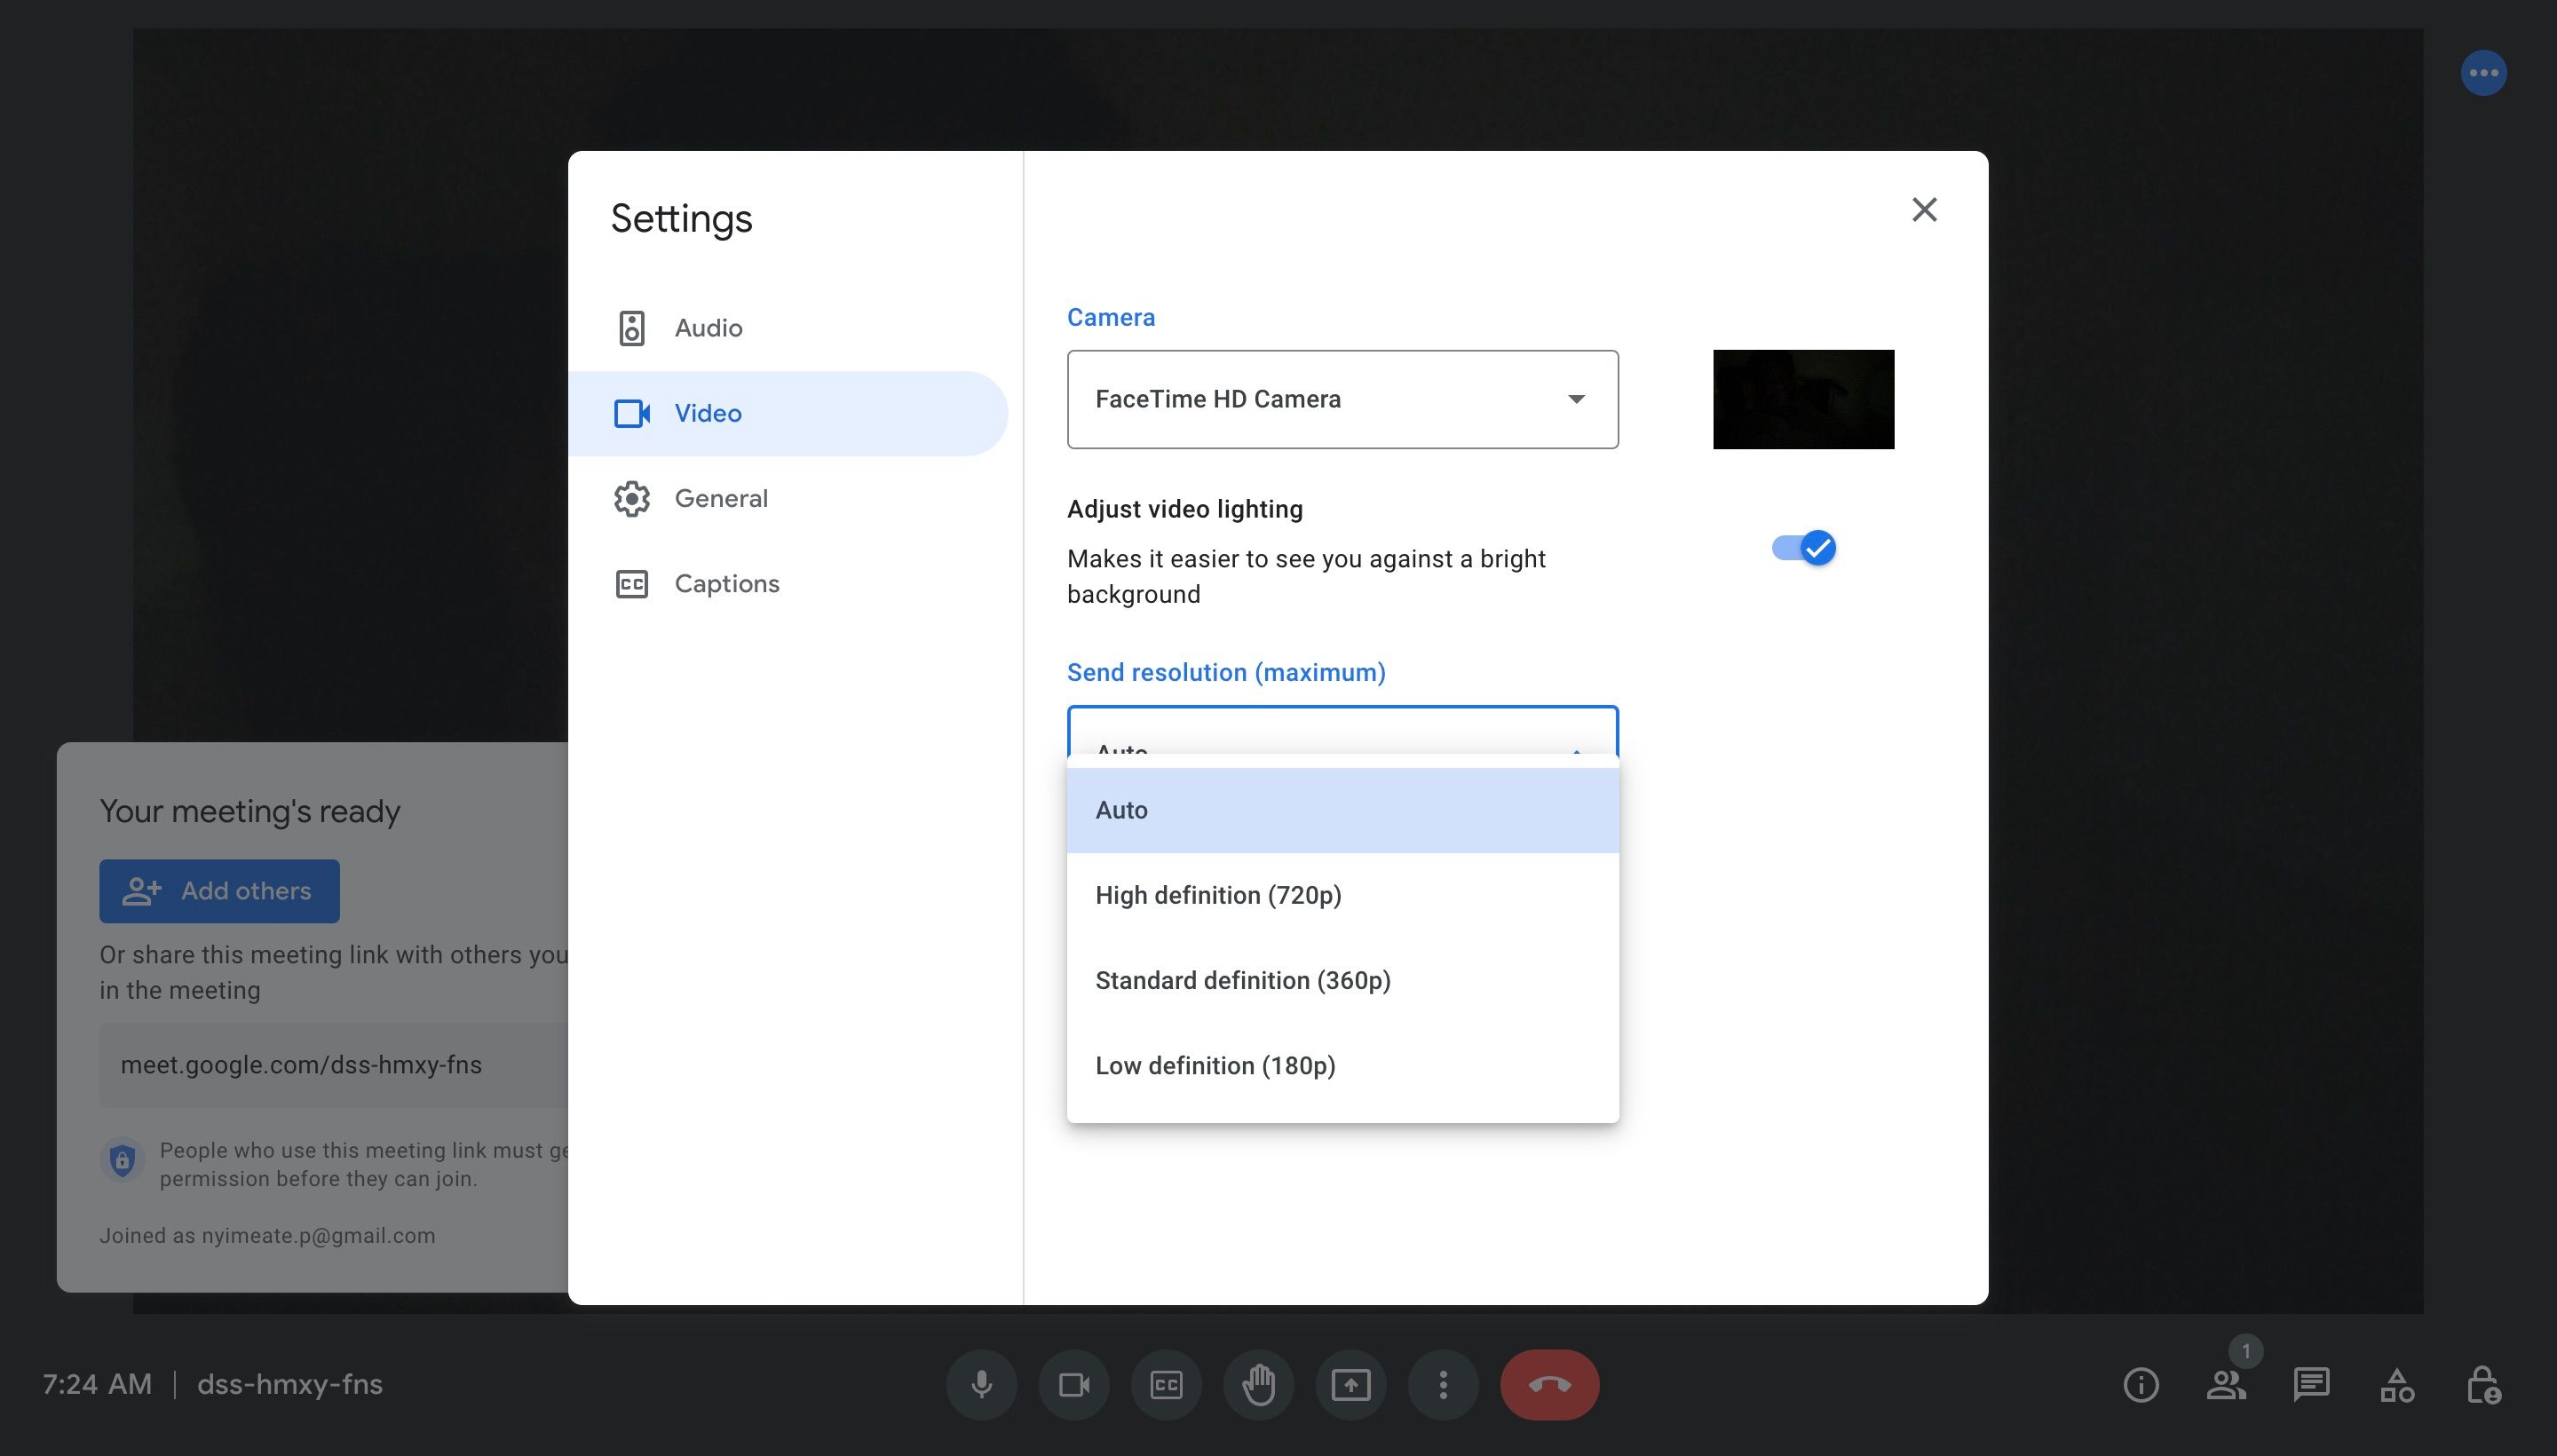Click the Present now screen share icon
Screen dimensions: 2557x1456
(1350, 1384)
